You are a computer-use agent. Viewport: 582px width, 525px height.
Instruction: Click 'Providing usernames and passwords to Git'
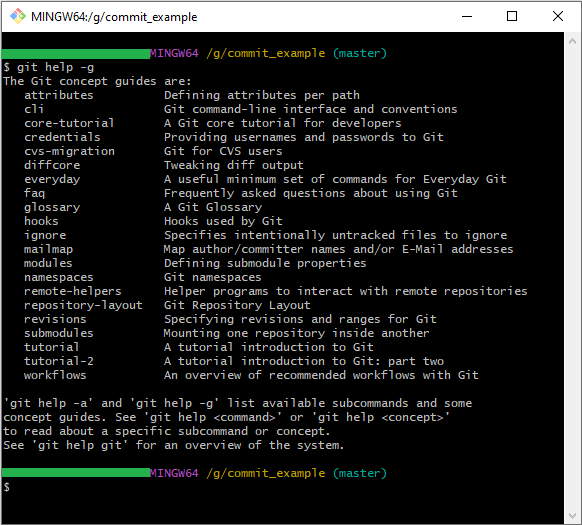tap(304, 137)
